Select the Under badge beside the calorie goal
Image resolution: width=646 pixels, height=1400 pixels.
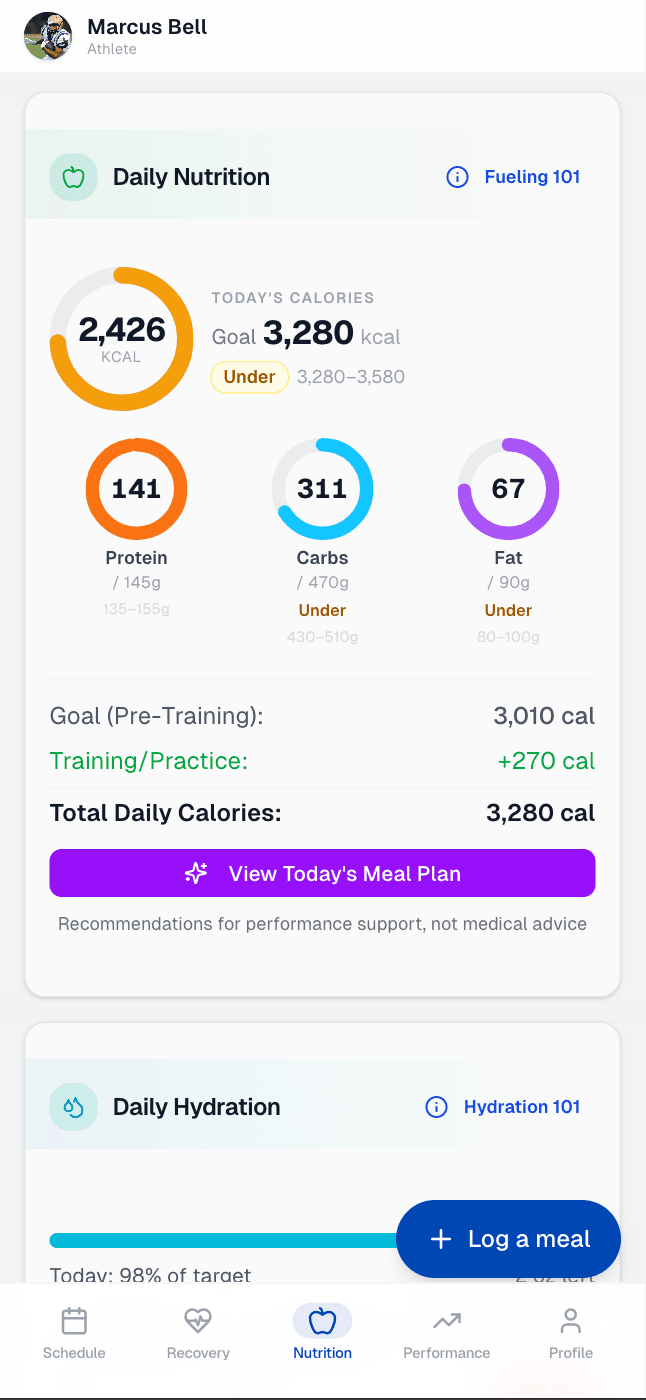[249, 377]
